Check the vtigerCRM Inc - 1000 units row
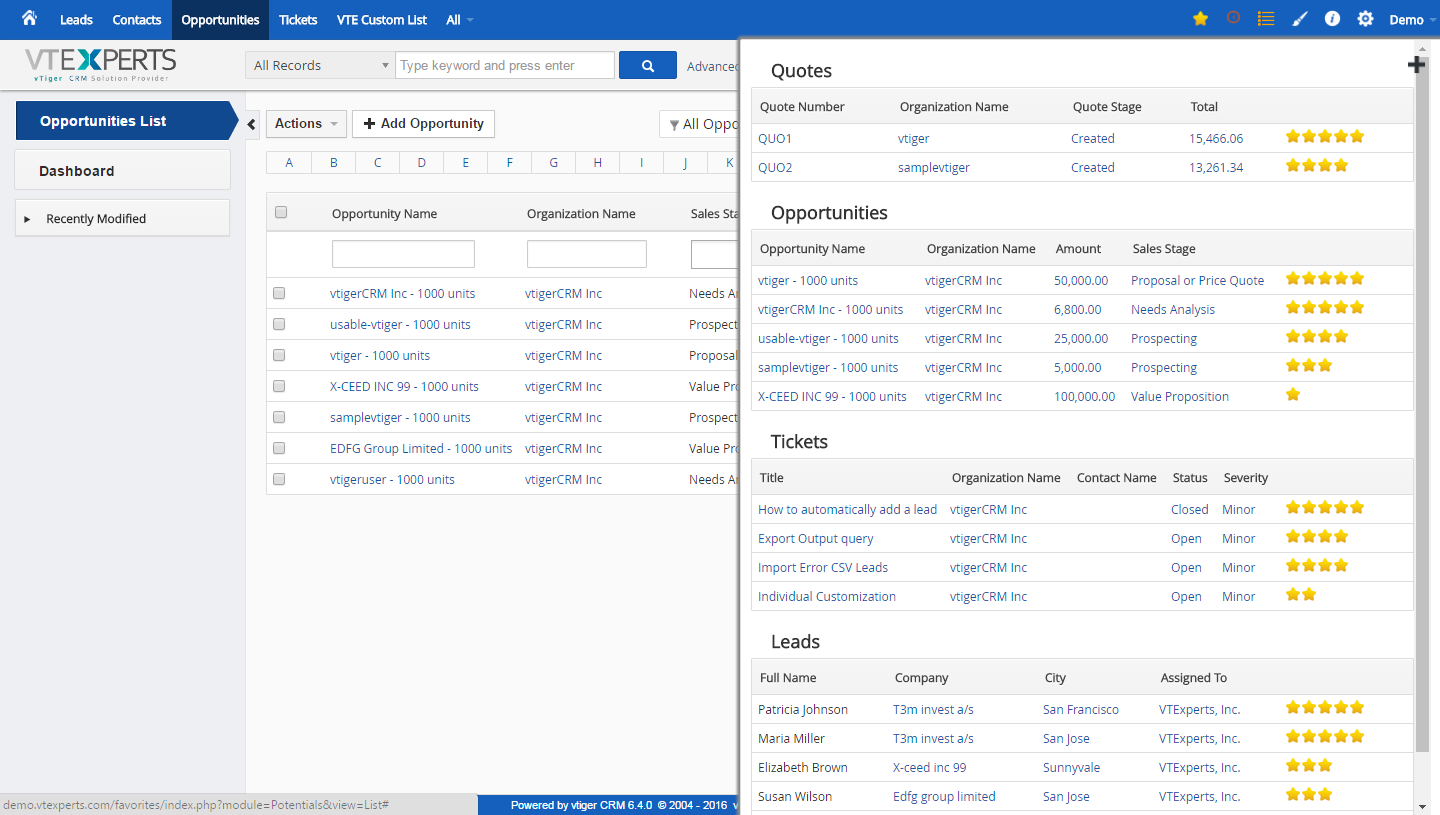The height and width of the screenshot is (815, 1440). tap(279, 293)
